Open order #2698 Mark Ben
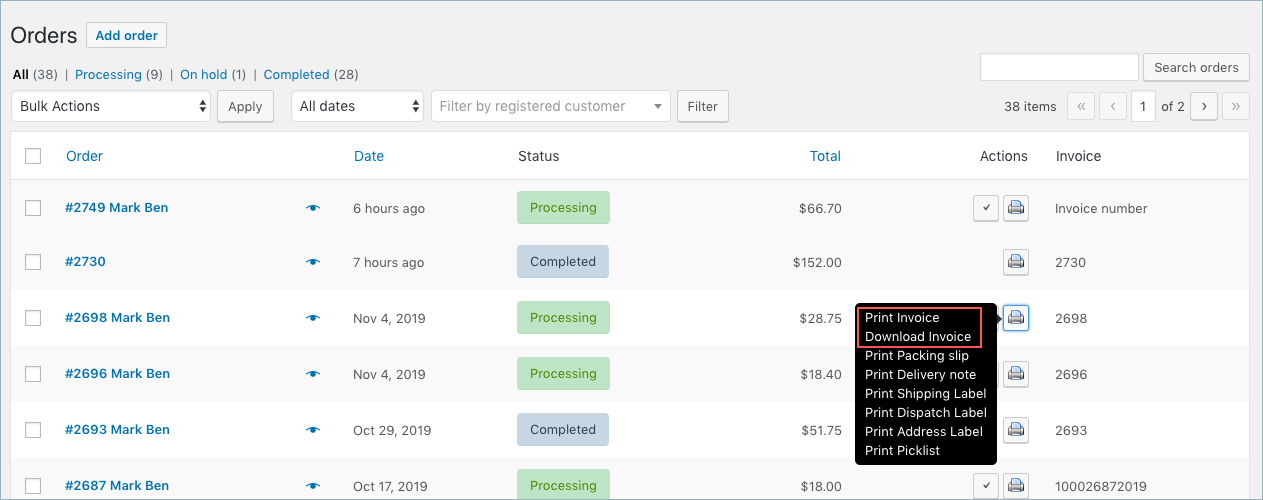The height and width of the screenshot is (500, 1263). [118, 318]
